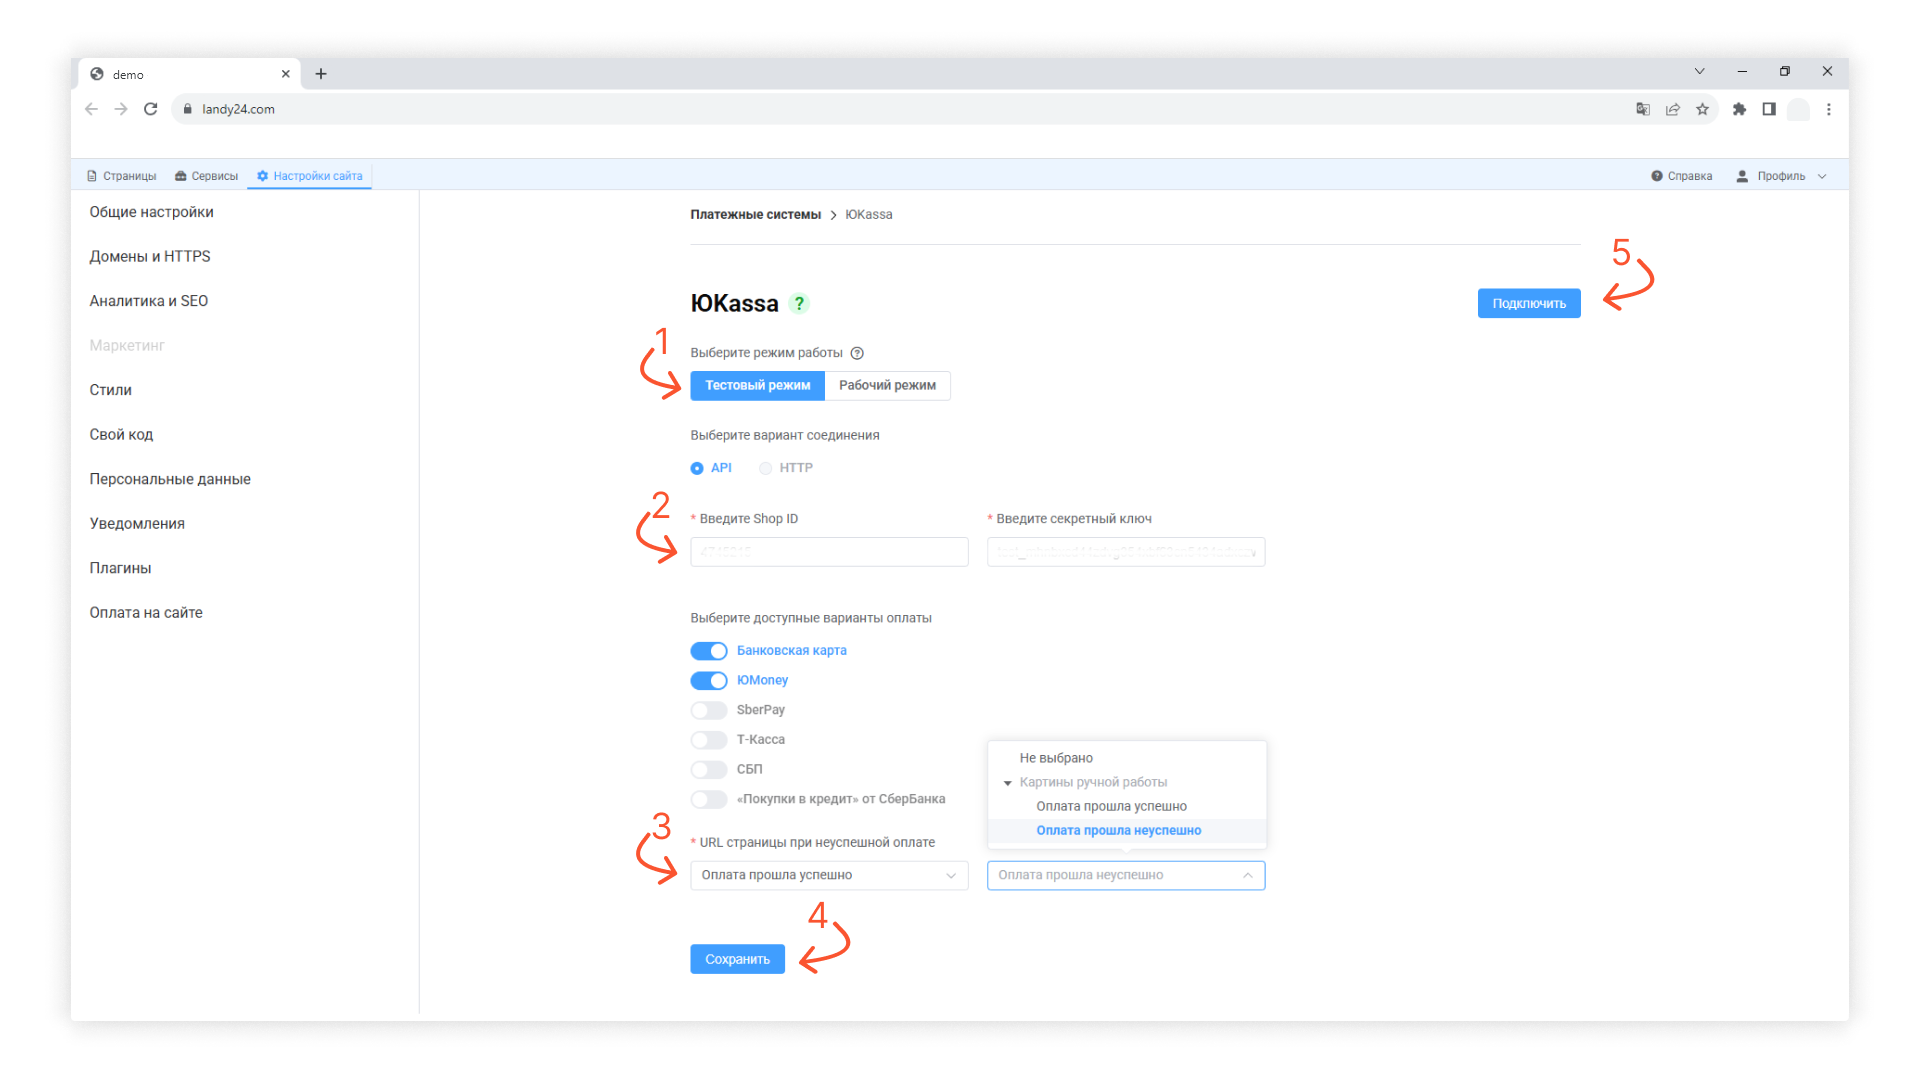Select the Настройки сайта tab

tap(310, 176)
